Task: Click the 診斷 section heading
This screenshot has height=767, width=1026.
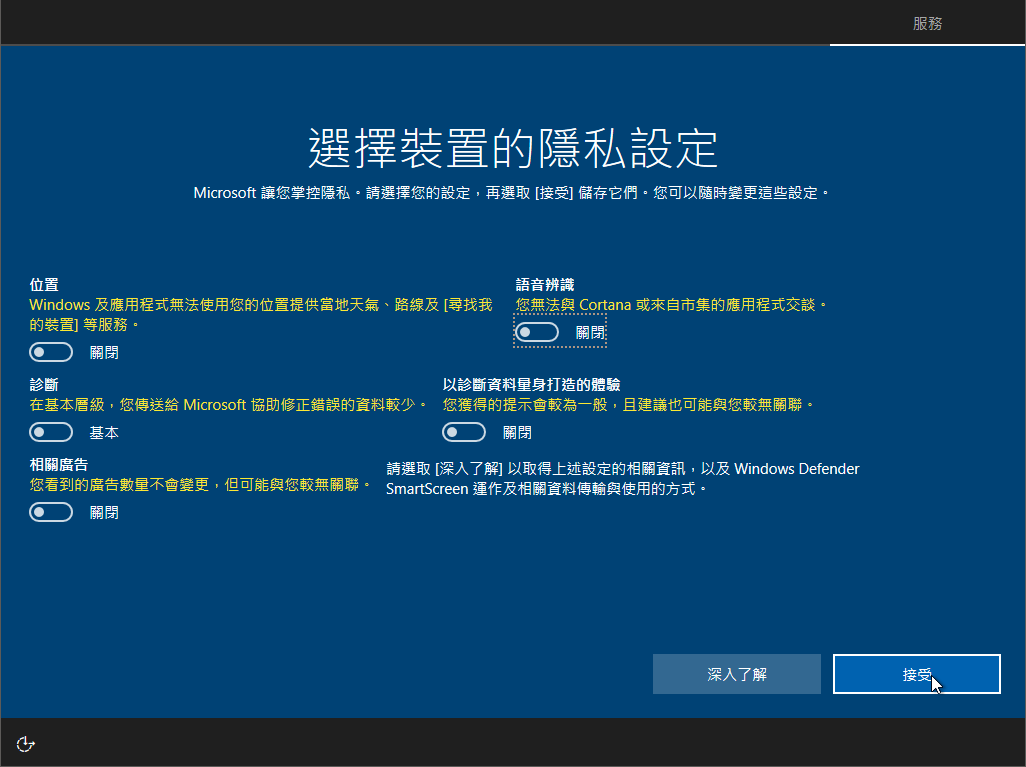Action: pyautogui.click(x=44, y=384)
